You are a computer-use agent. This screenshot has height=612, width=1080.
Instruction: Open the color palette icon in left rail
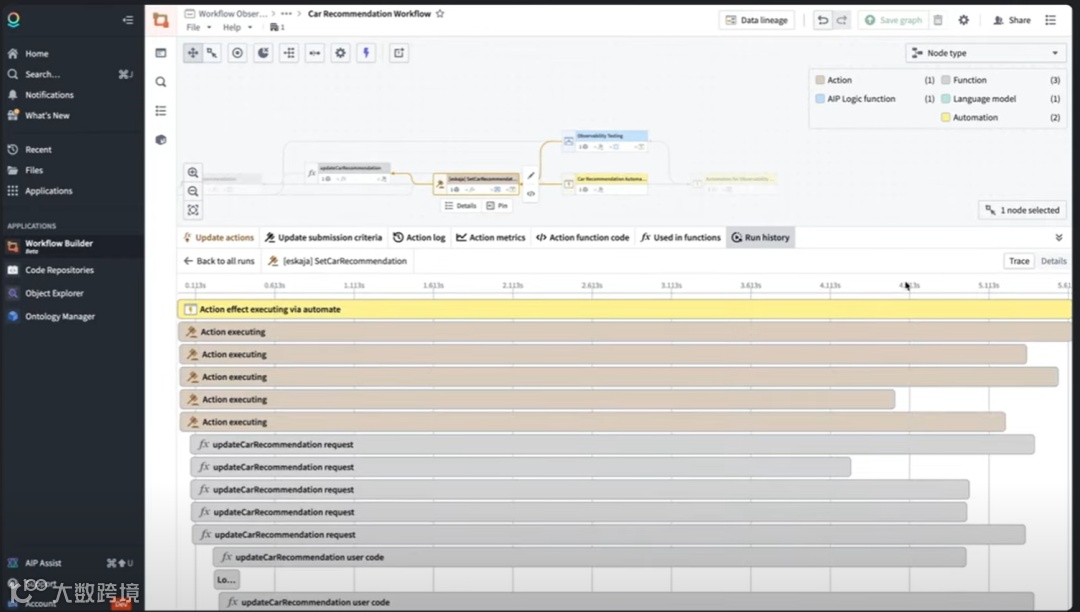point(161,140)
